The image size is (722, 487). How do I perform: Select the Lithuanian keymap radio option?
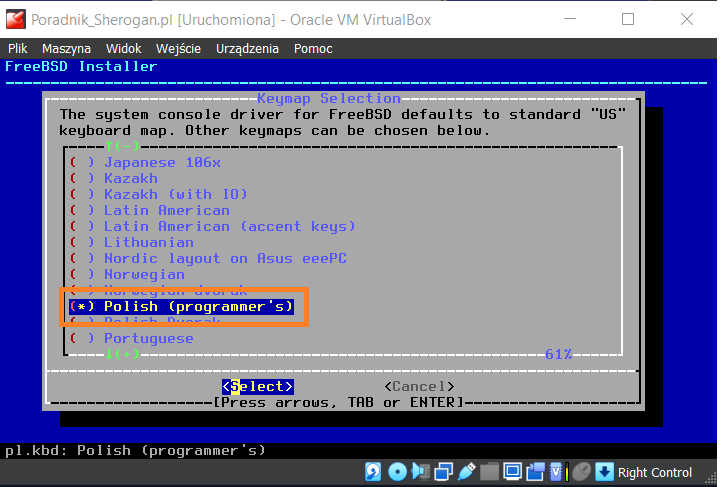148,242
